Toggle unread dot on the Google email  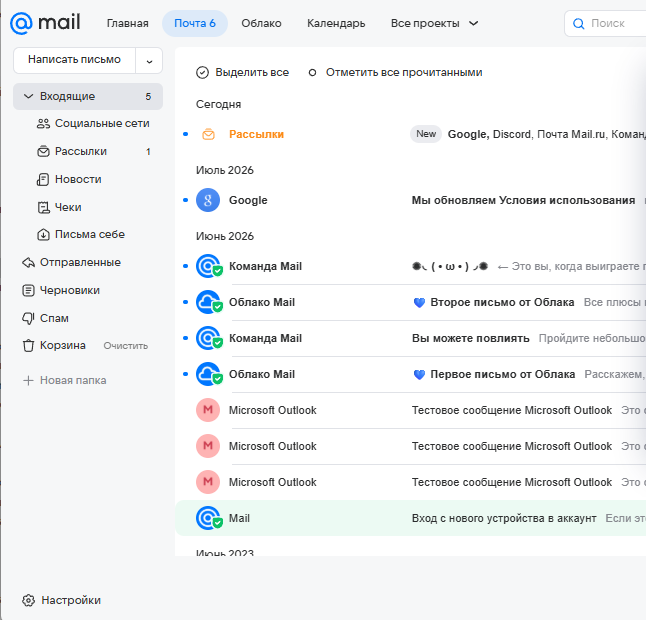click(185, 200)
